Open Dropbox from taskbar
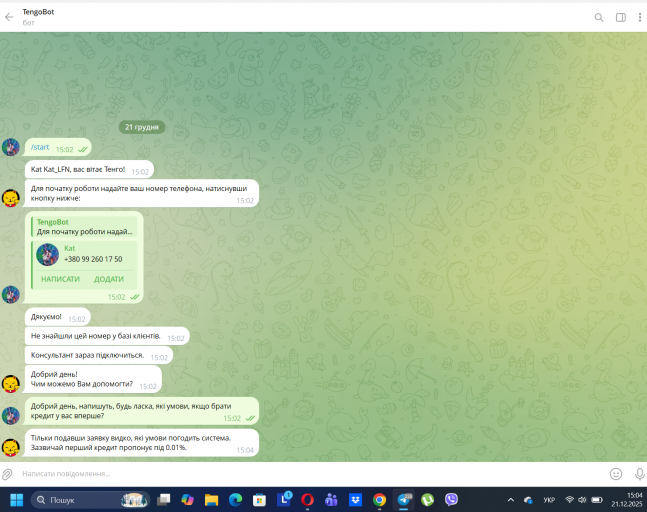The height and width of the screenshot is (512, 647). coord(355,500)
